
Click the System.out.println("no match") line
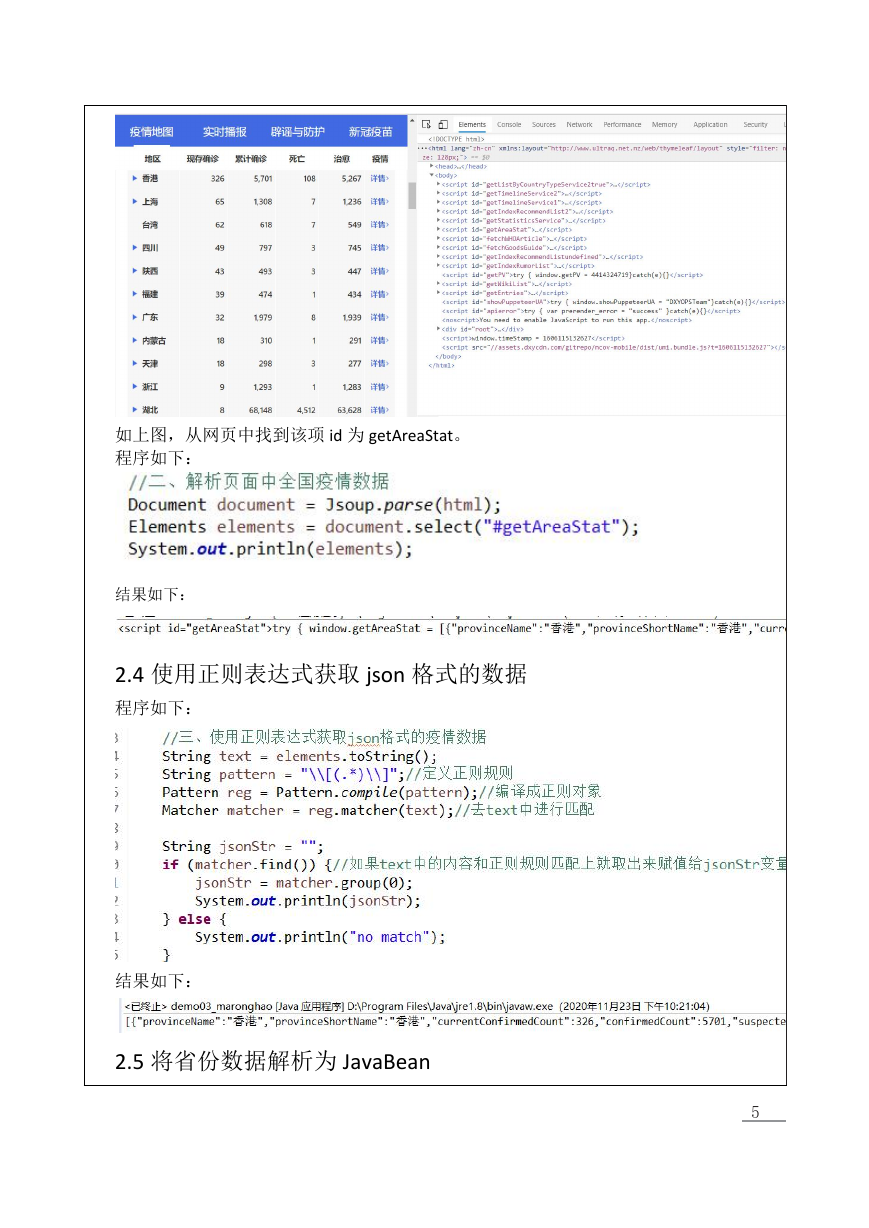coord(320,937)
